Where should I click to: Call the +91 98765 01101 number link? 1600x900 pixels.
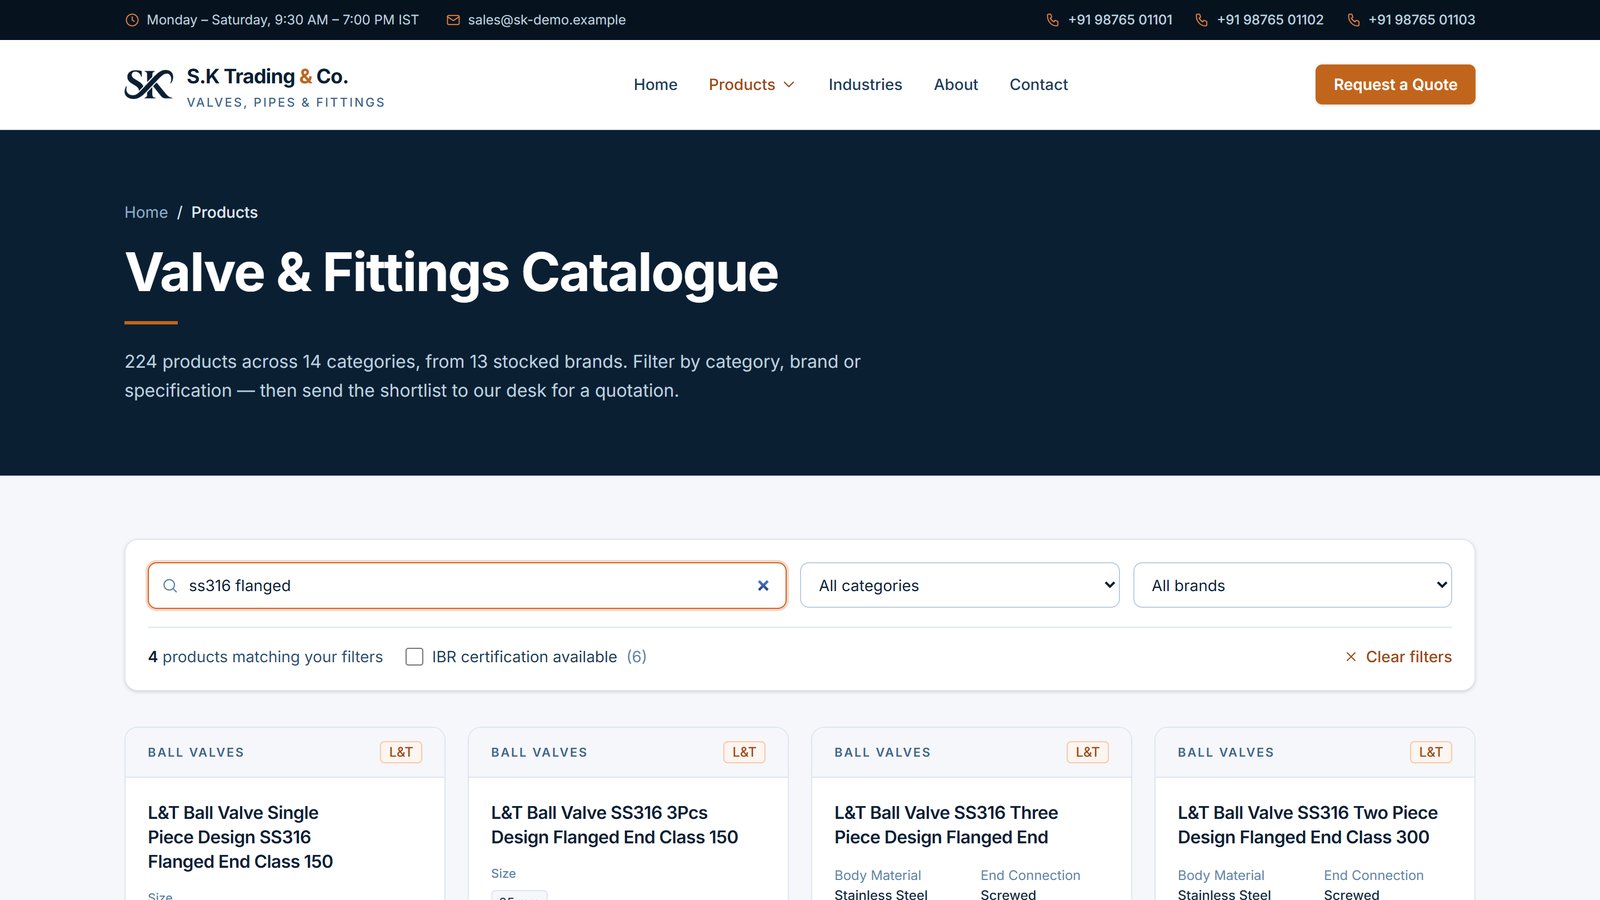pos(1120,20)
